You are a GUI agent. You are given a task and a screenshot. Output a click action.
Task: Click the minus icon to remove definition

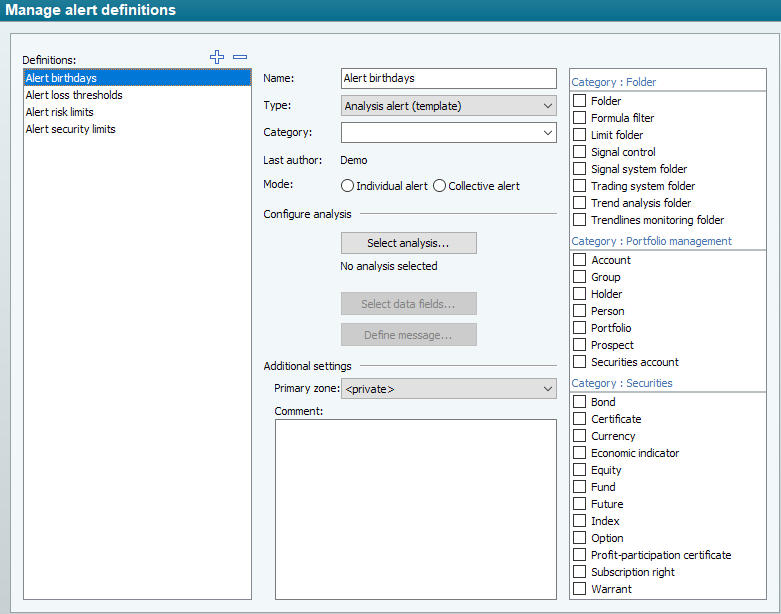point(240,57)
